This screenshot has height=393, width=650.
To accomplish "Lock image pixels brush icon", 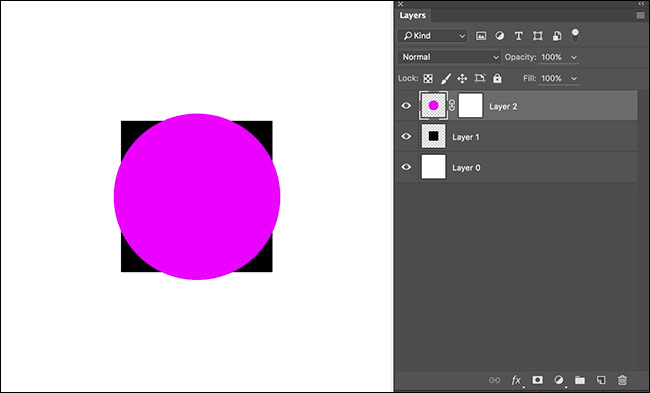I will tap(446, 78).
